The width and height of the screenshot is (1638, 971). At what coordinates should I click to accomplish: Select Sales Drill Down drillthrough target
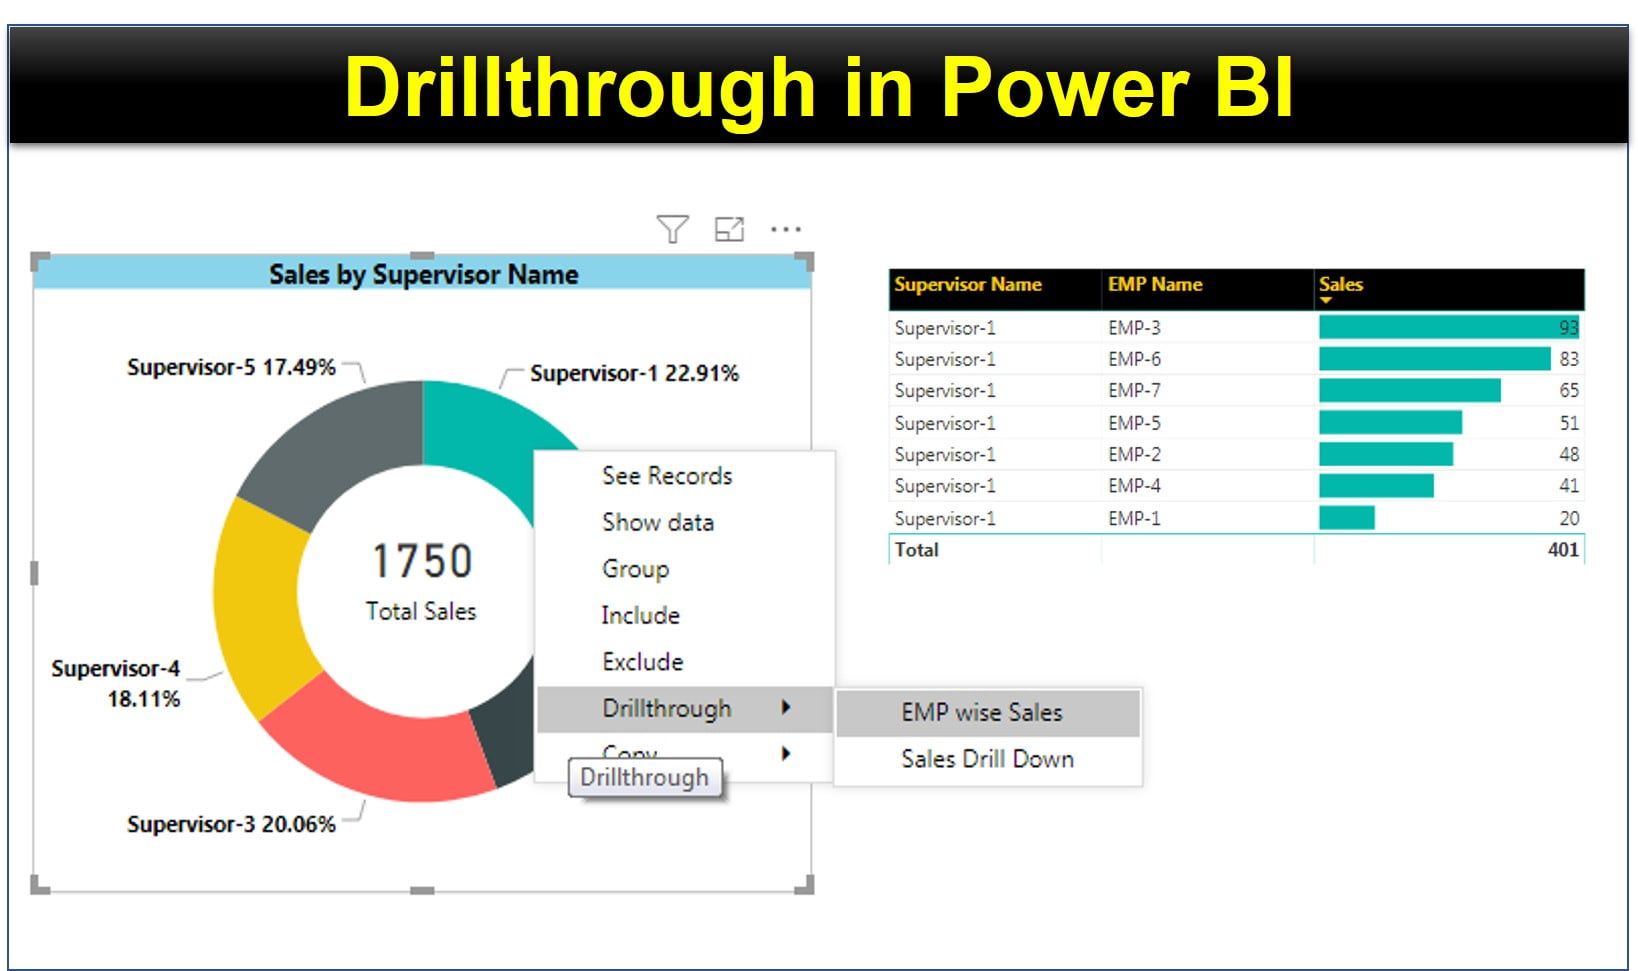[x=987, y=759]
